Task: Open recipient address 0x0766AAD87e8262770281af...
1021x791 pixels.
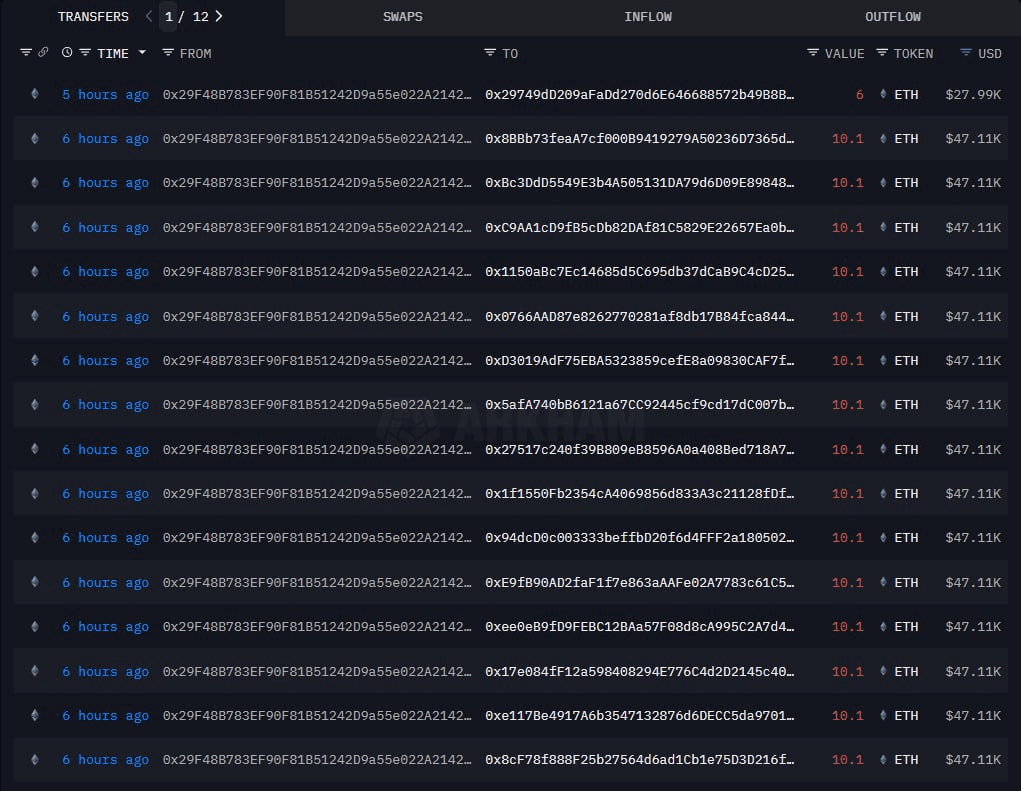Action: click(639, 316)
